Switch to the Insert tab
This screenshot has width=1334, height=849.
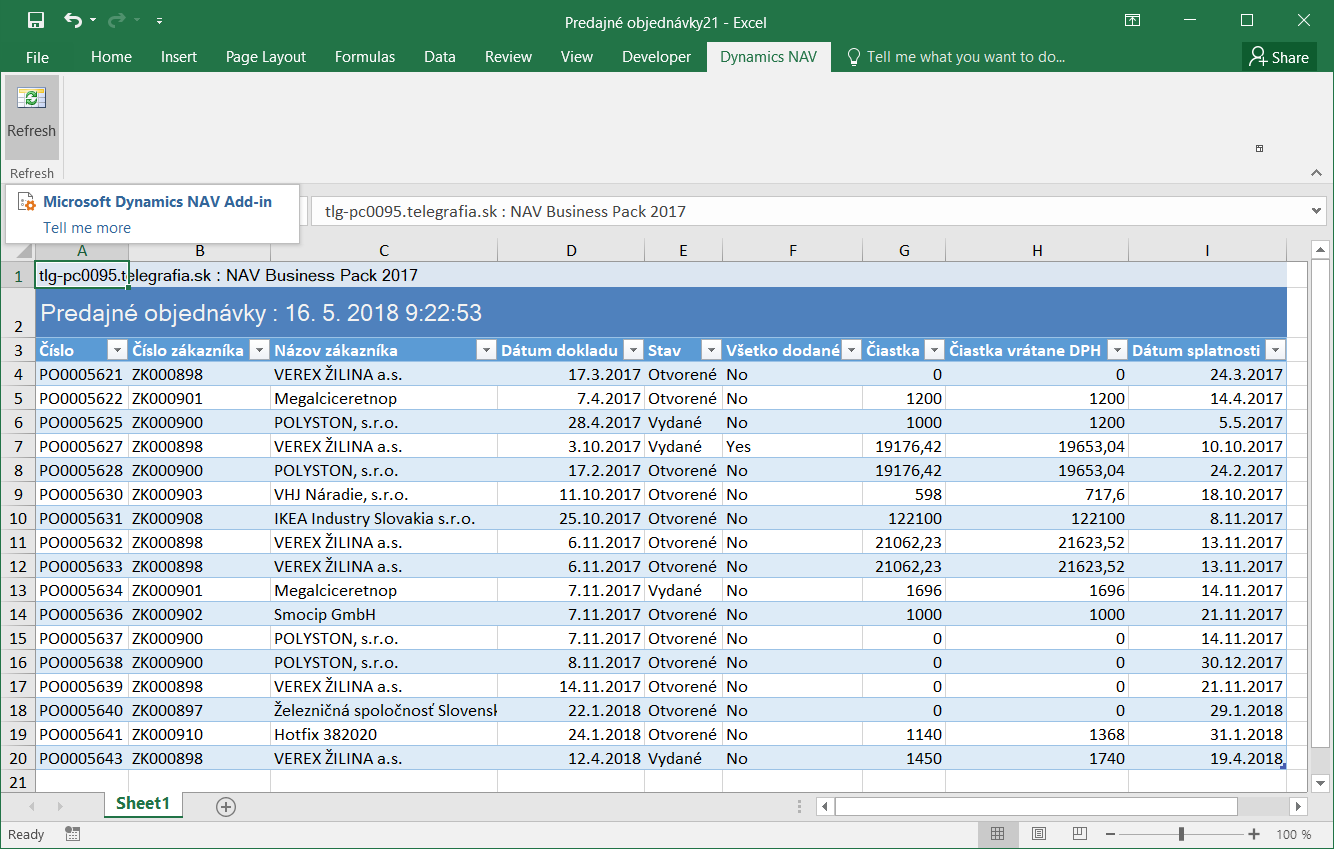(x=179, y=57)
